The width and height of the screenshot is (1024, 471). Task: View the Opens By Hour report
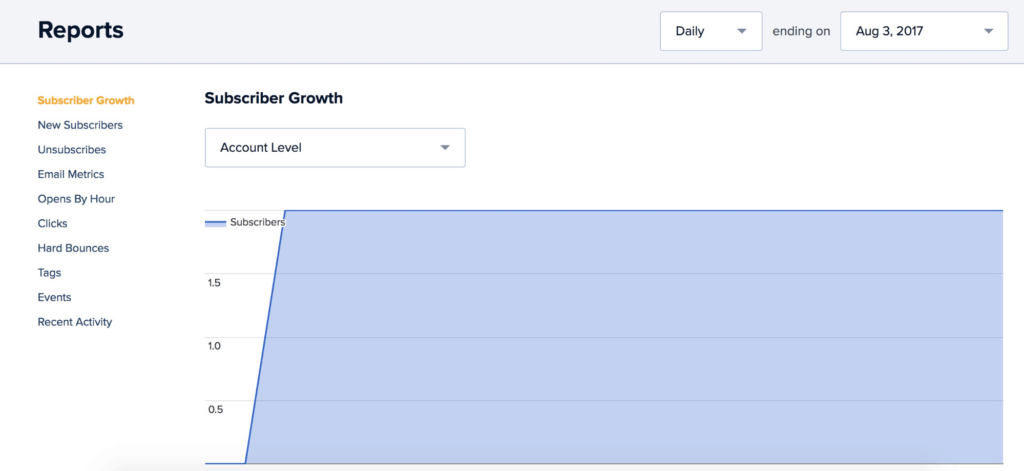[x=76, y=199]
